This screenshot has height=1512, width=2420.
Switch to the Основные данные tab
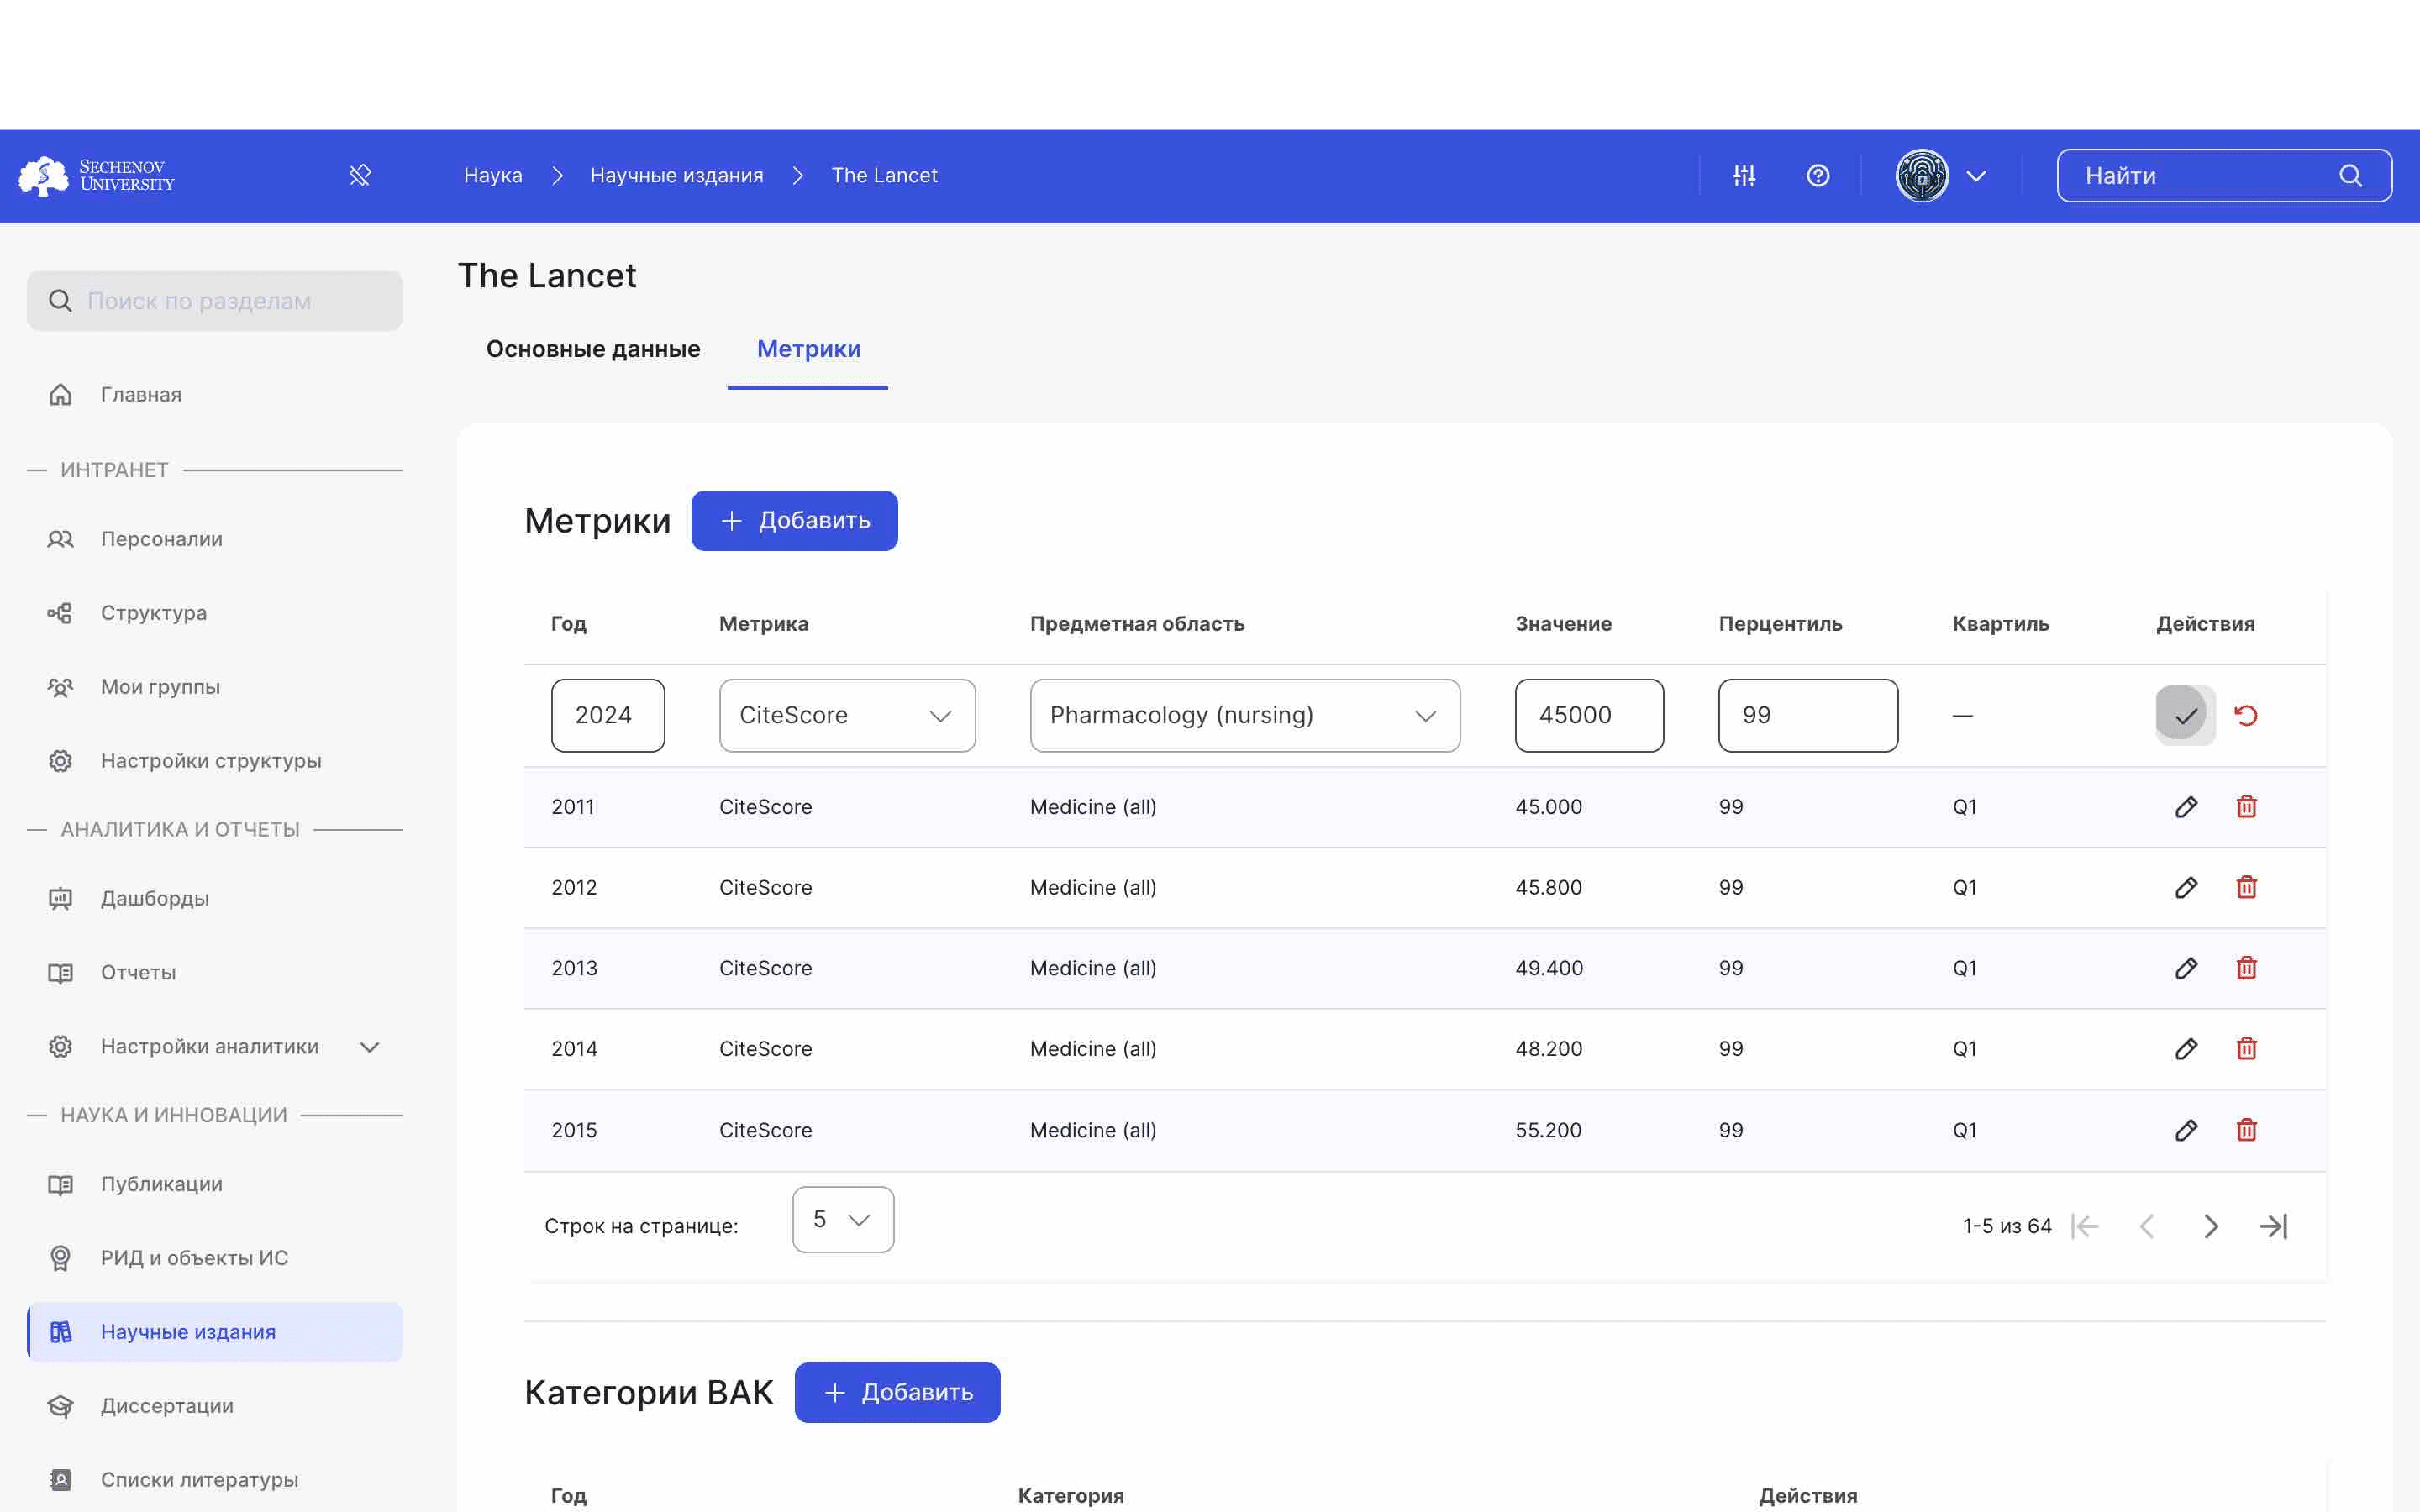click(x=592, y=349)
